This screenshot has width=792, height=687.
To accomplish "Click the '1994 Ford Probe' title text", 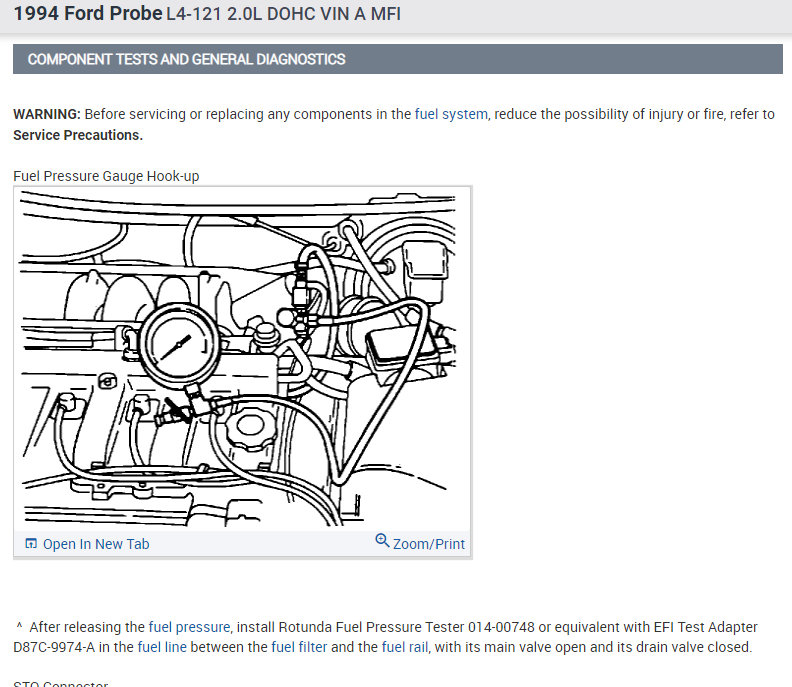I will [88, 14].
